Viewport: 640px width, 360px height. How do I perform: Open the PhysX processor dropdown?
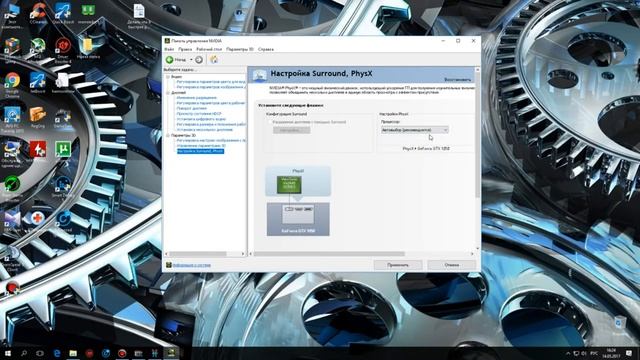(415, 130)
